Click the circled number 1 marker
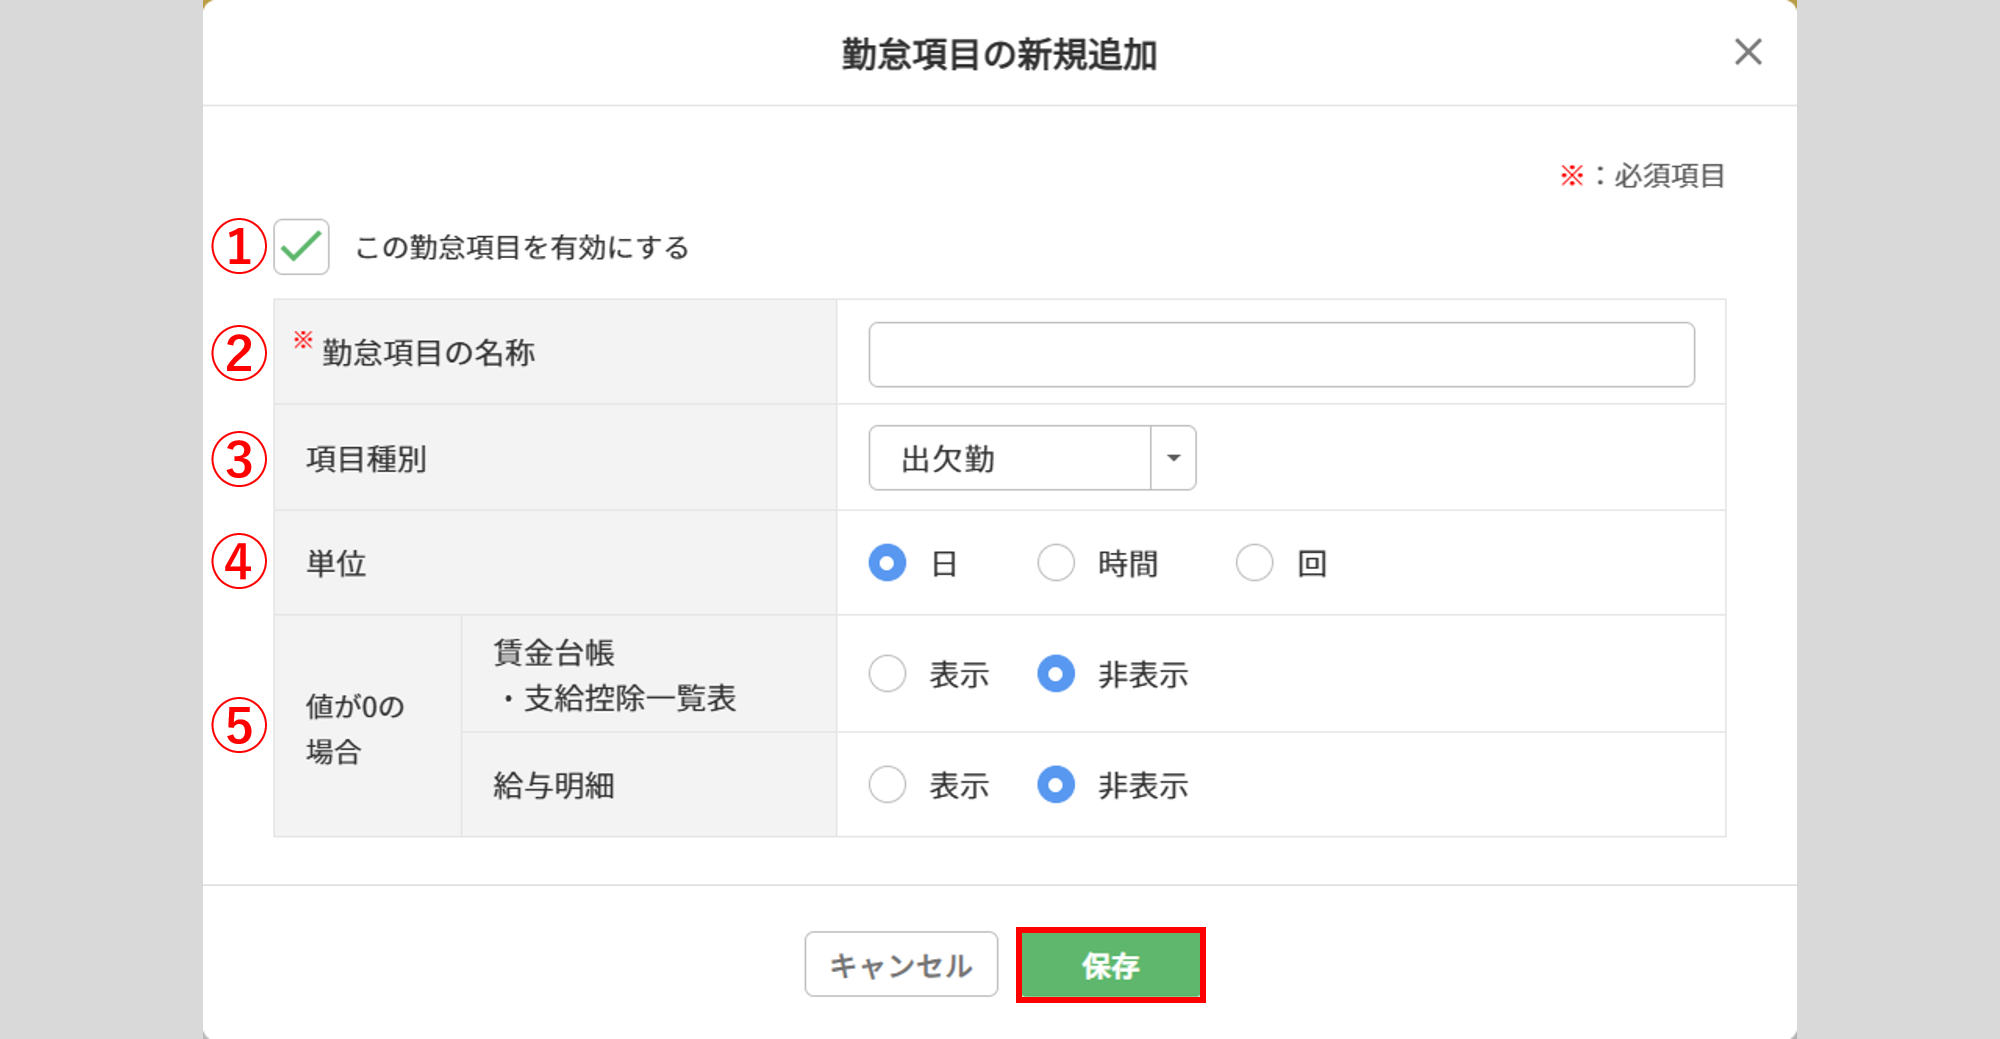Image resolution: width=2000 pixels, height=1039 pixels. click(239, 247)
